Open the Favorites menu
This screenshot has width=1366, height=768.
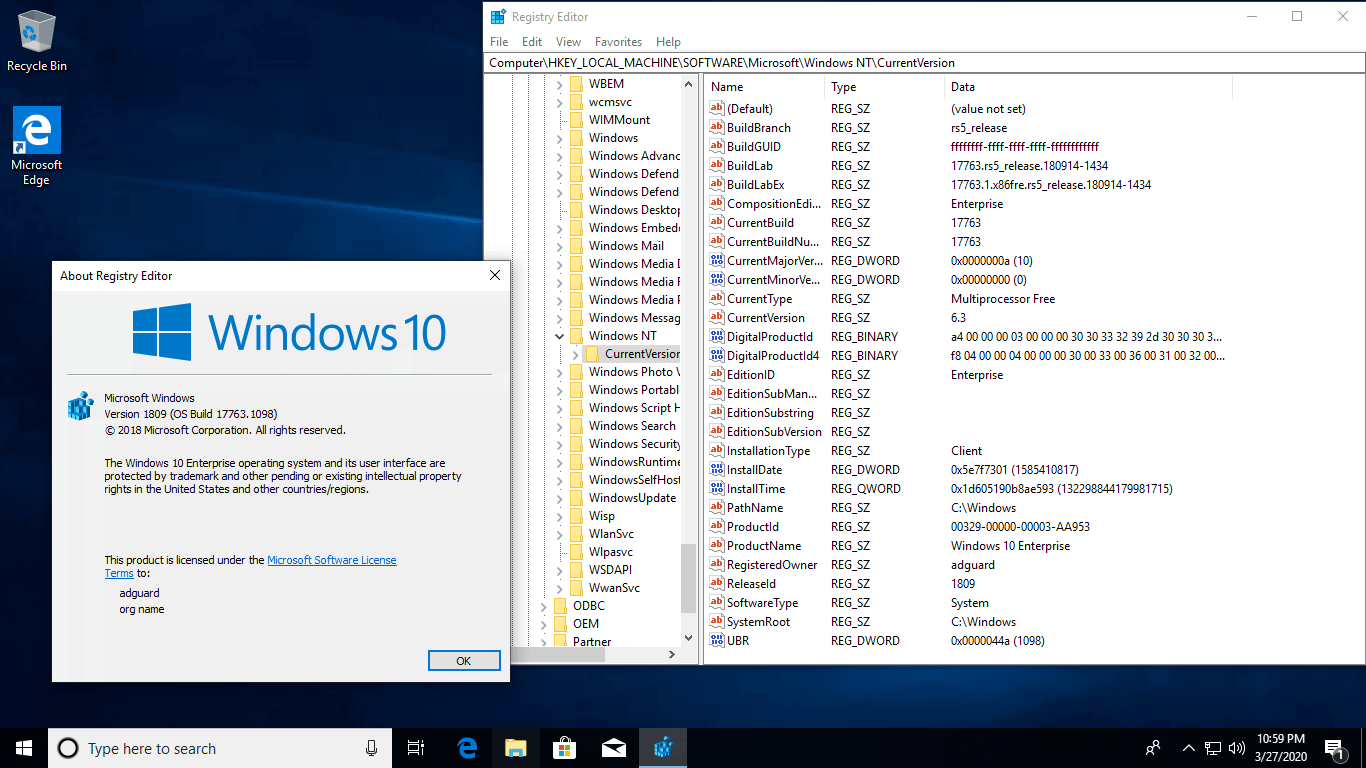point(618,42)
